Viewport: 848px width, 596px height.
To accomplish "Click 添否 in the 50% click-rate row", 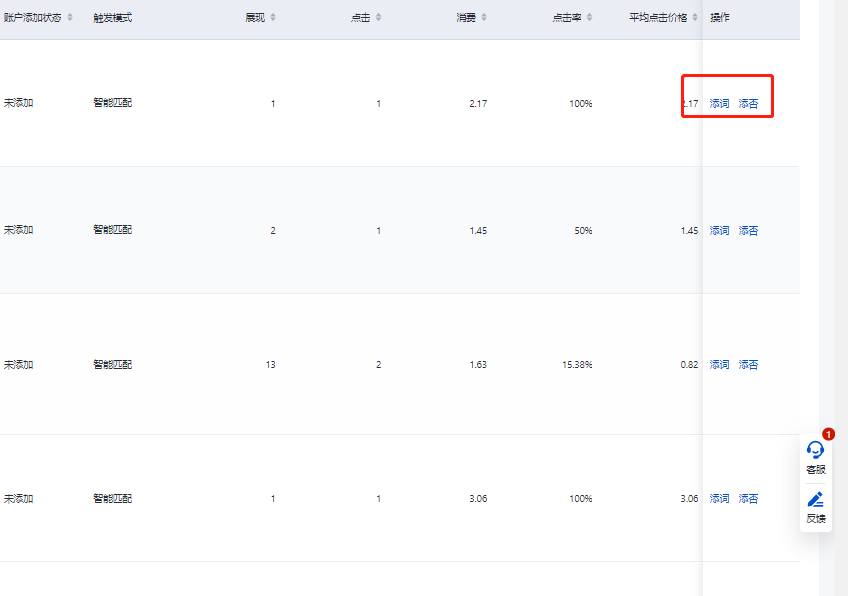I will coord(748,231).
